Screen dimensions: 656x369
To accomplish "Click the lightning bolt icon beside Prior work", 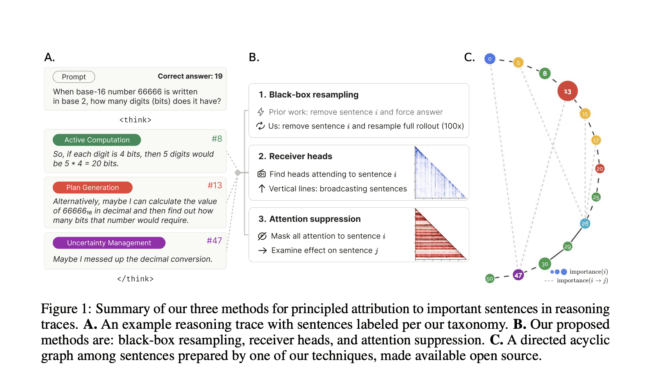I will (x=261, y=112).
